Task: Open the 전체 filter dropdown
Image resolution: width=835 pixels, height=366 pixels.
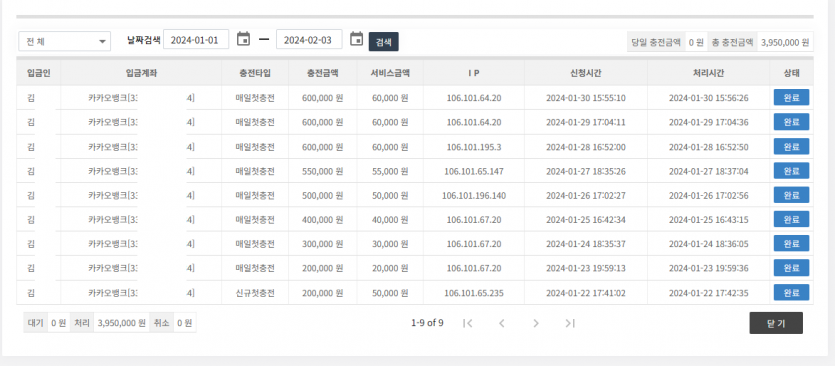Action: pyautogui.click(x=64, y=42)
